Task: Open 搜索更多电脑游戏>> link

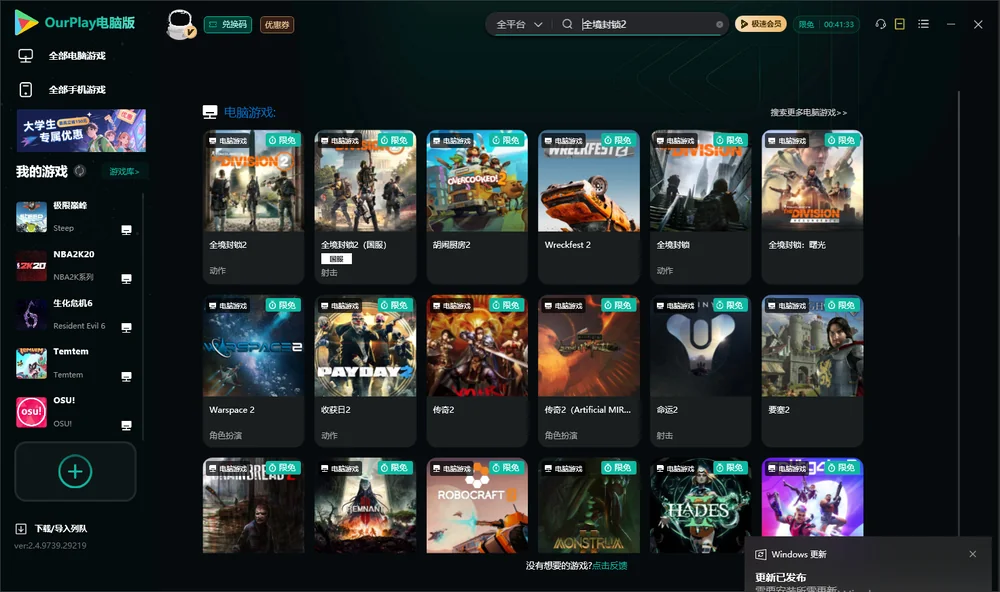Action: pyautogui.click(x=808, y=112)
